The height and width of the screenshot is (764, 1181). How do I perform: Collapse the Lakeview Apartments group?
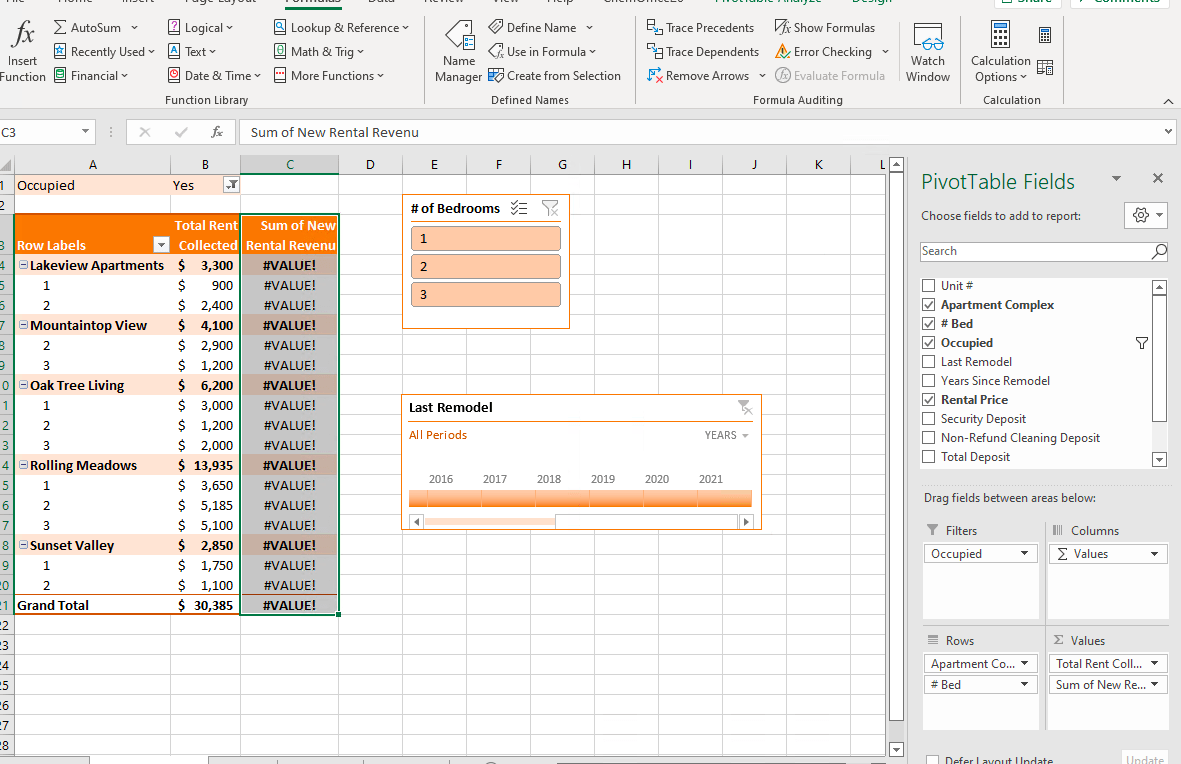(x=23, y=265)
